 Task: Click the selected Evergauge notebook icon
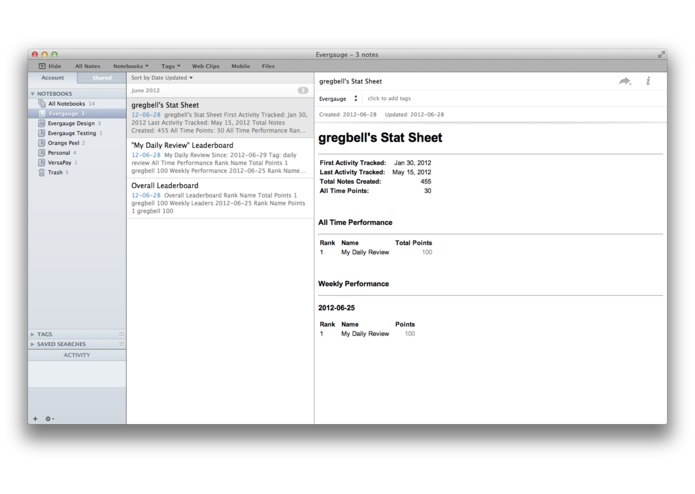coord(42,113)
